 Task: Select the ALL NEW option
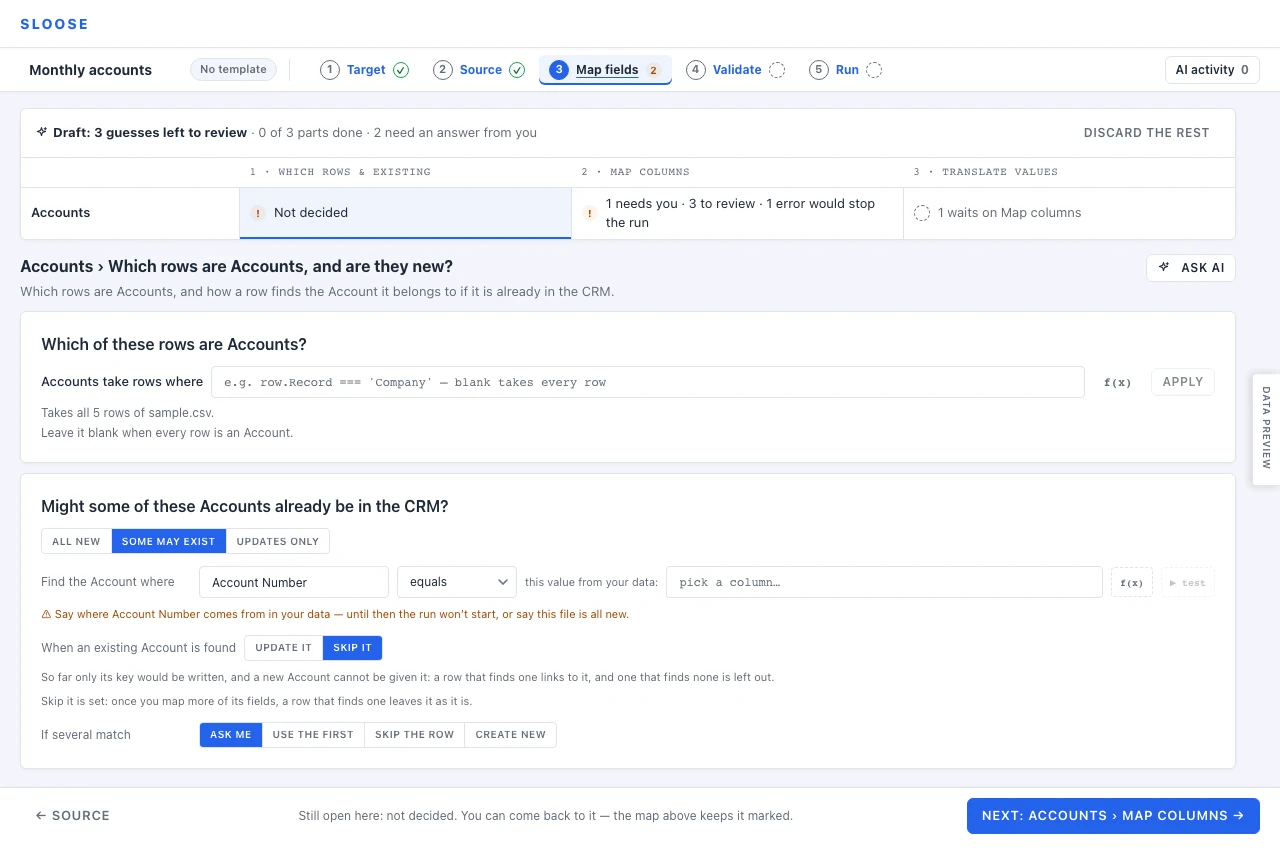tap(76, 541)
